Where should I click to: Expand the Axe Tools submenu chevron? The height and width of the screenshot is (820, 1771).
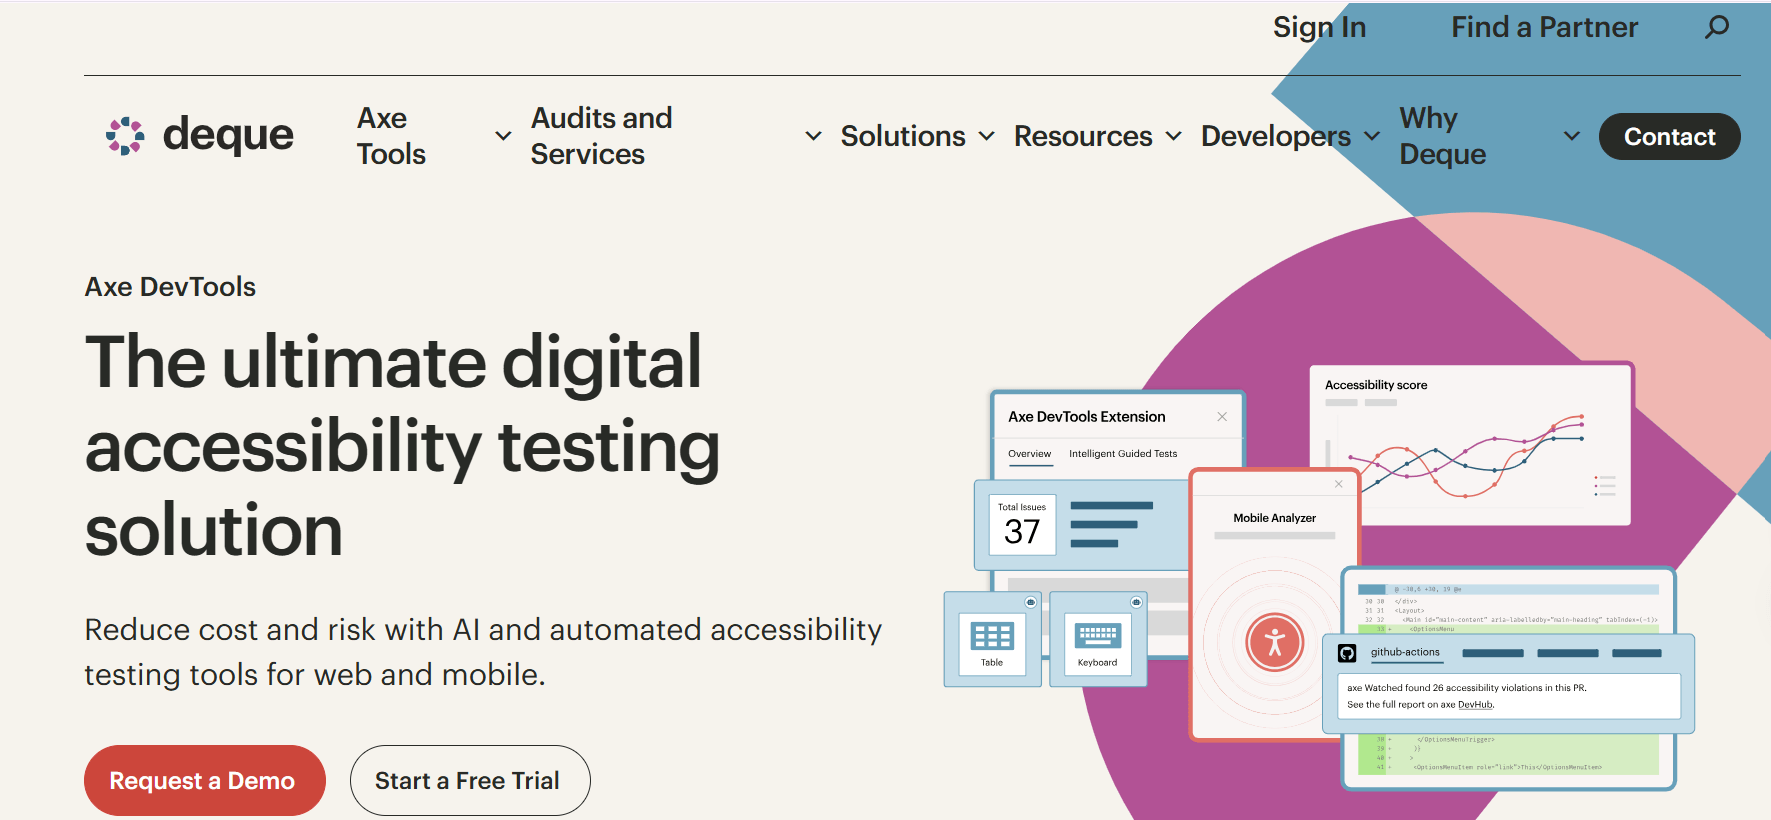point(503,136)
